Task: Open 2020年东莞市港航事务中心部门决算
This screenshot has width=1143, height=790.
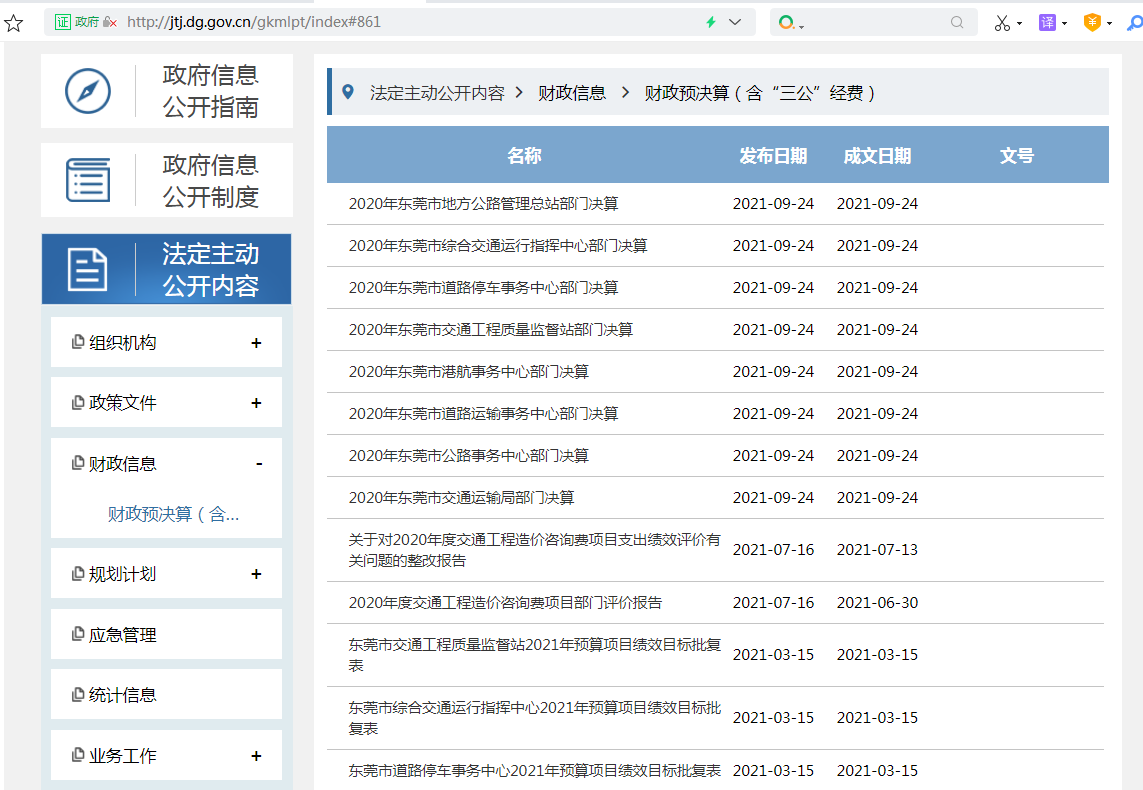Action: coord(469,372)
